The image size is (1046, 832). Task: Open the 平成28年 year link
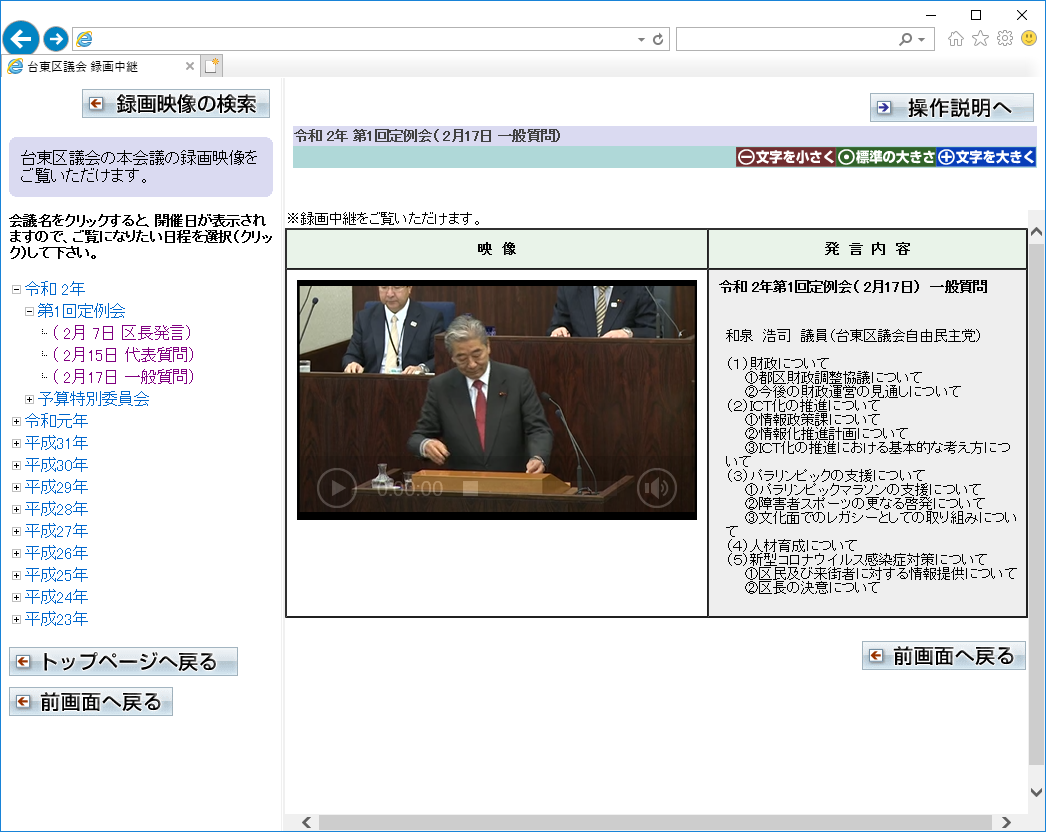pyautogui.click(x=56, y=509)
